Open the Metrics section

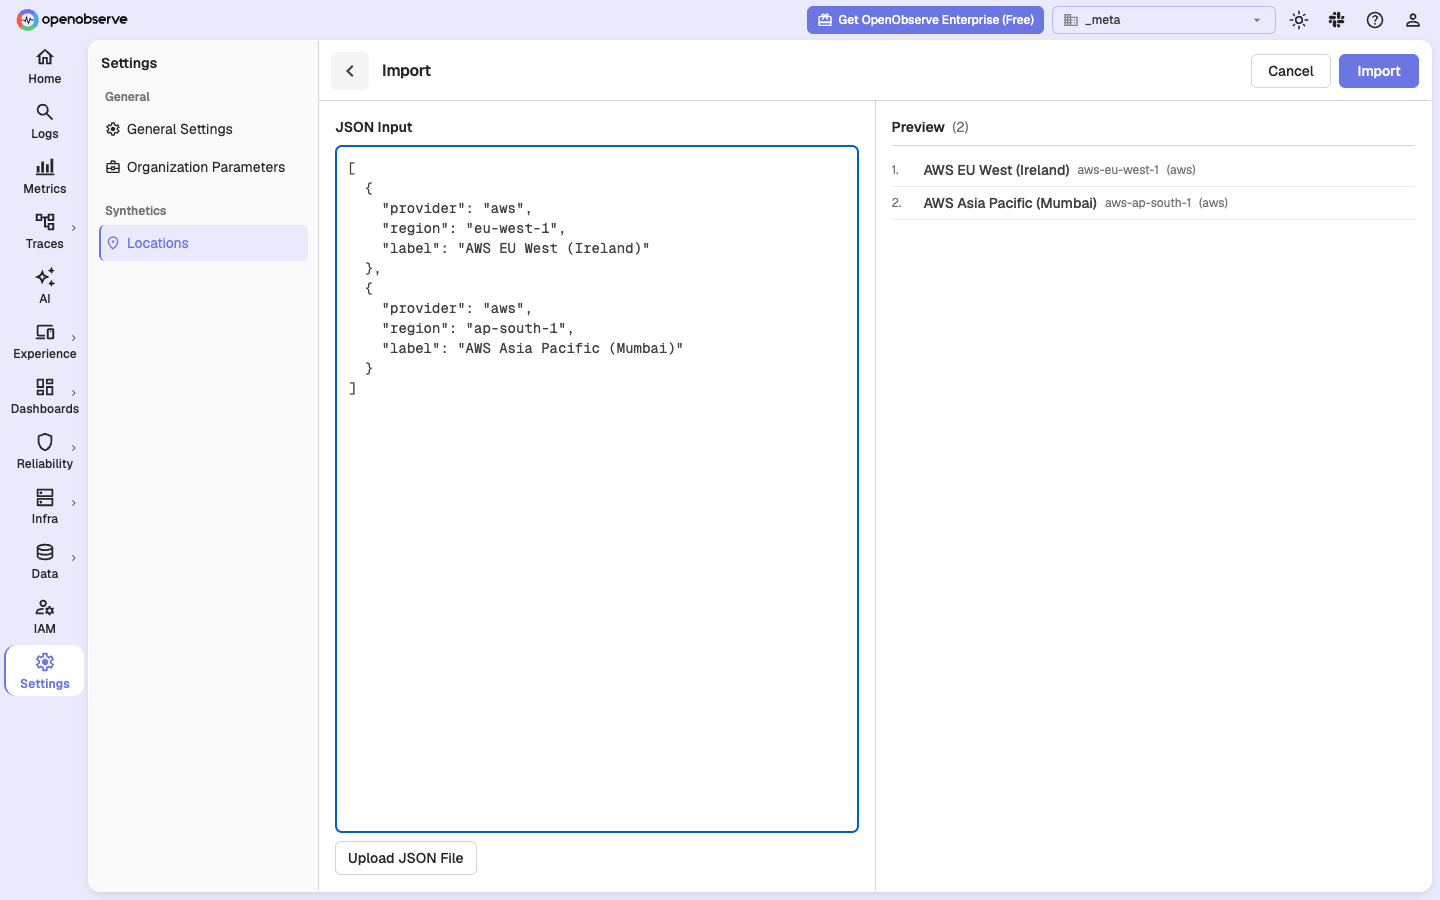[45, 177]
